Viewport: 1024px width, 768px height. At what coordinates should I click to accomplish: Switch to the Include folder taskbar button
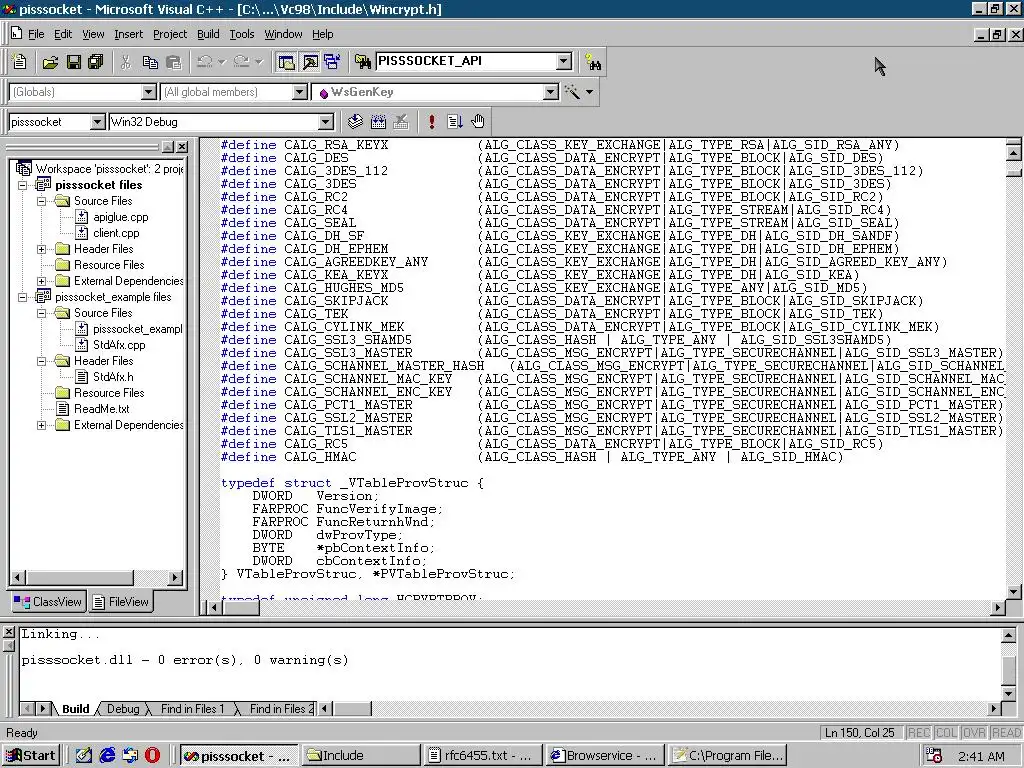pyautogui.click(x=361, y=756)
